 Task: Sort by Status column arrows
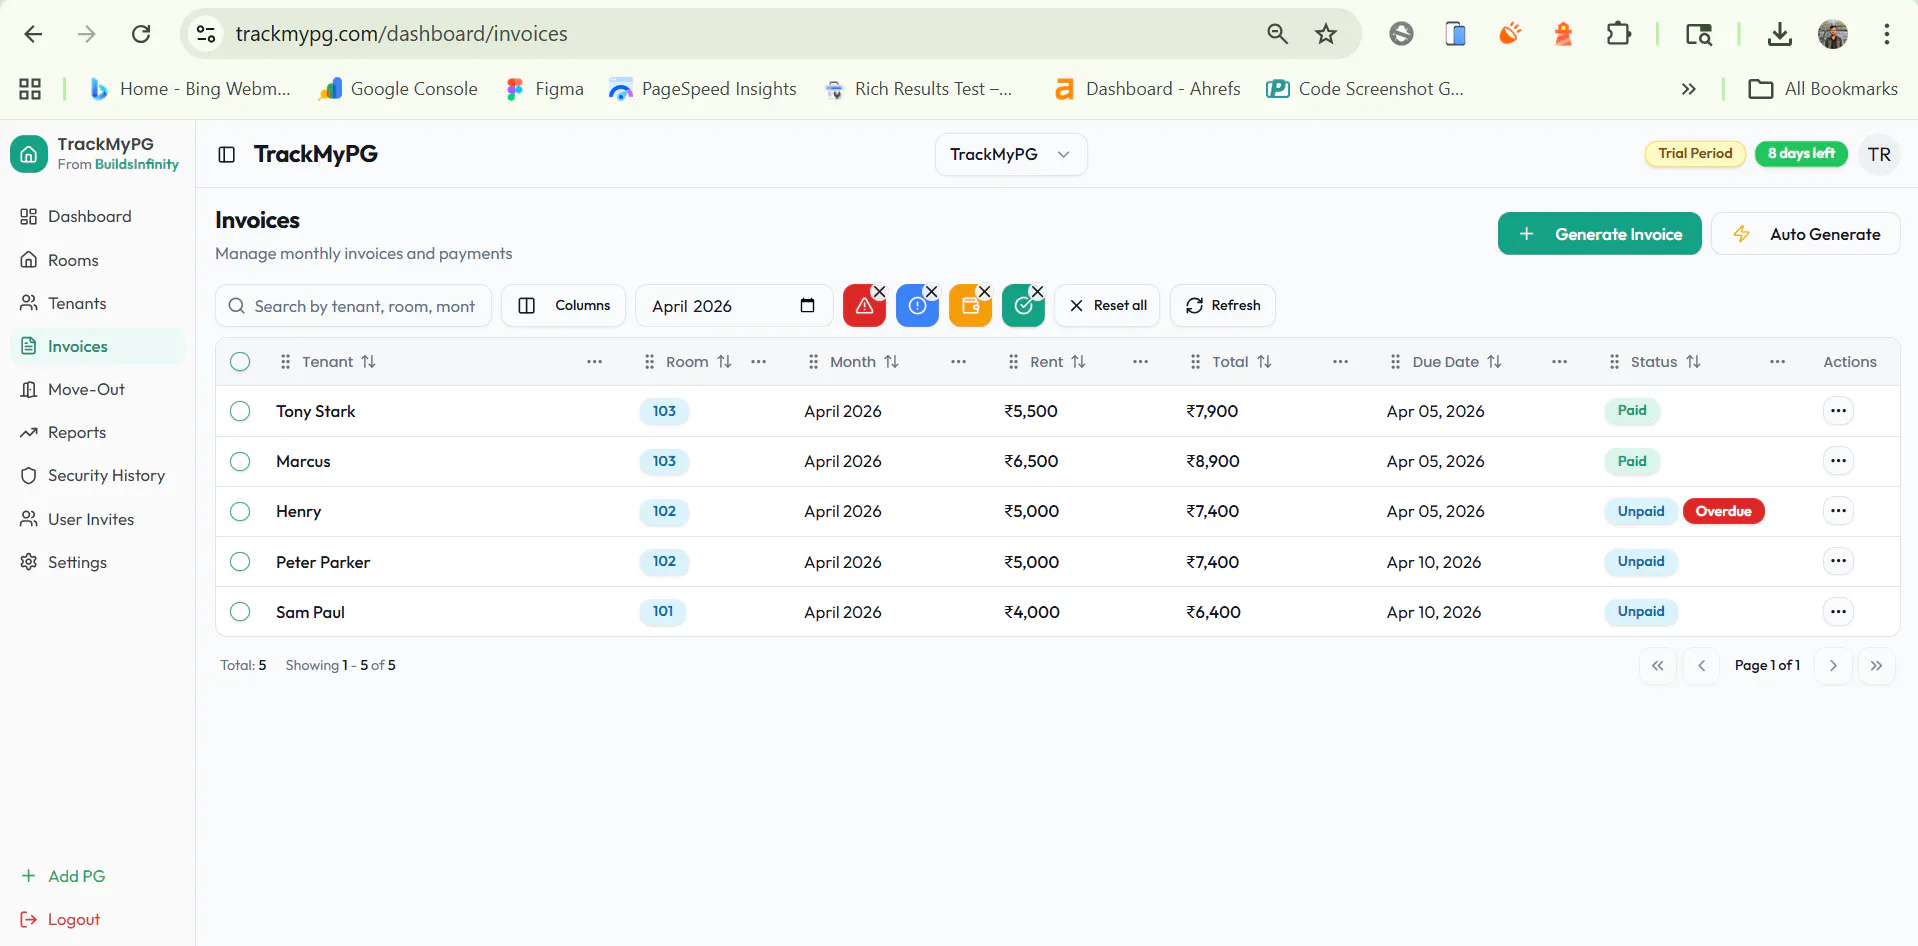pos(1693,362)
